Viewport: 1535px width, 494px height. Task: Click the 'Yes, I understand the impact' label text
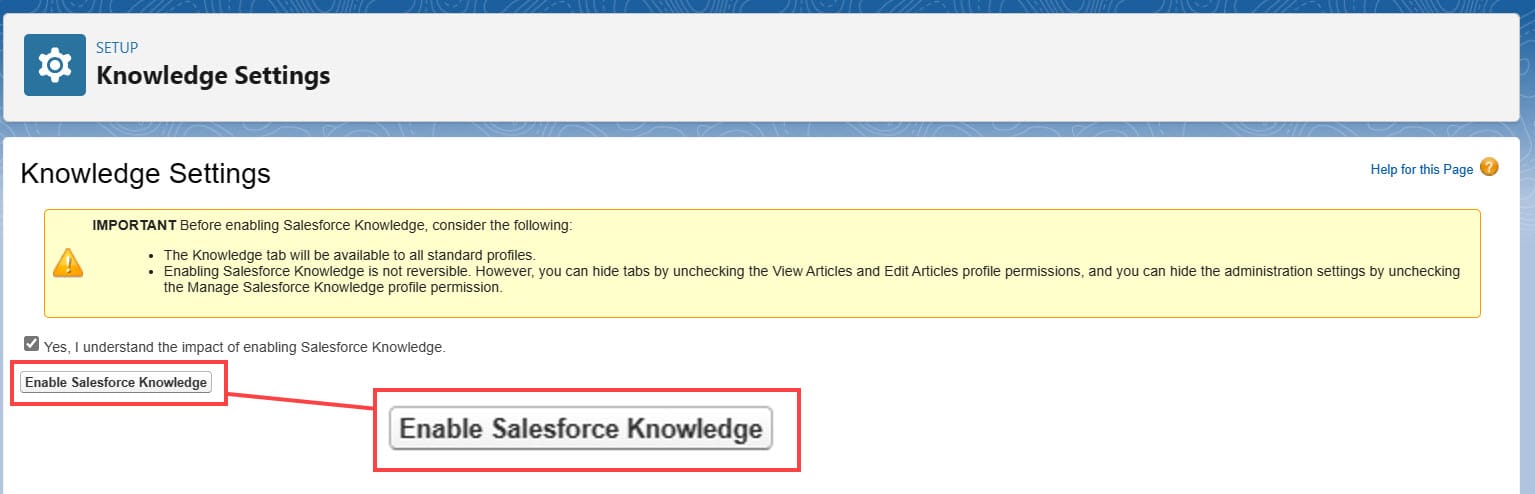pos(244,347)
